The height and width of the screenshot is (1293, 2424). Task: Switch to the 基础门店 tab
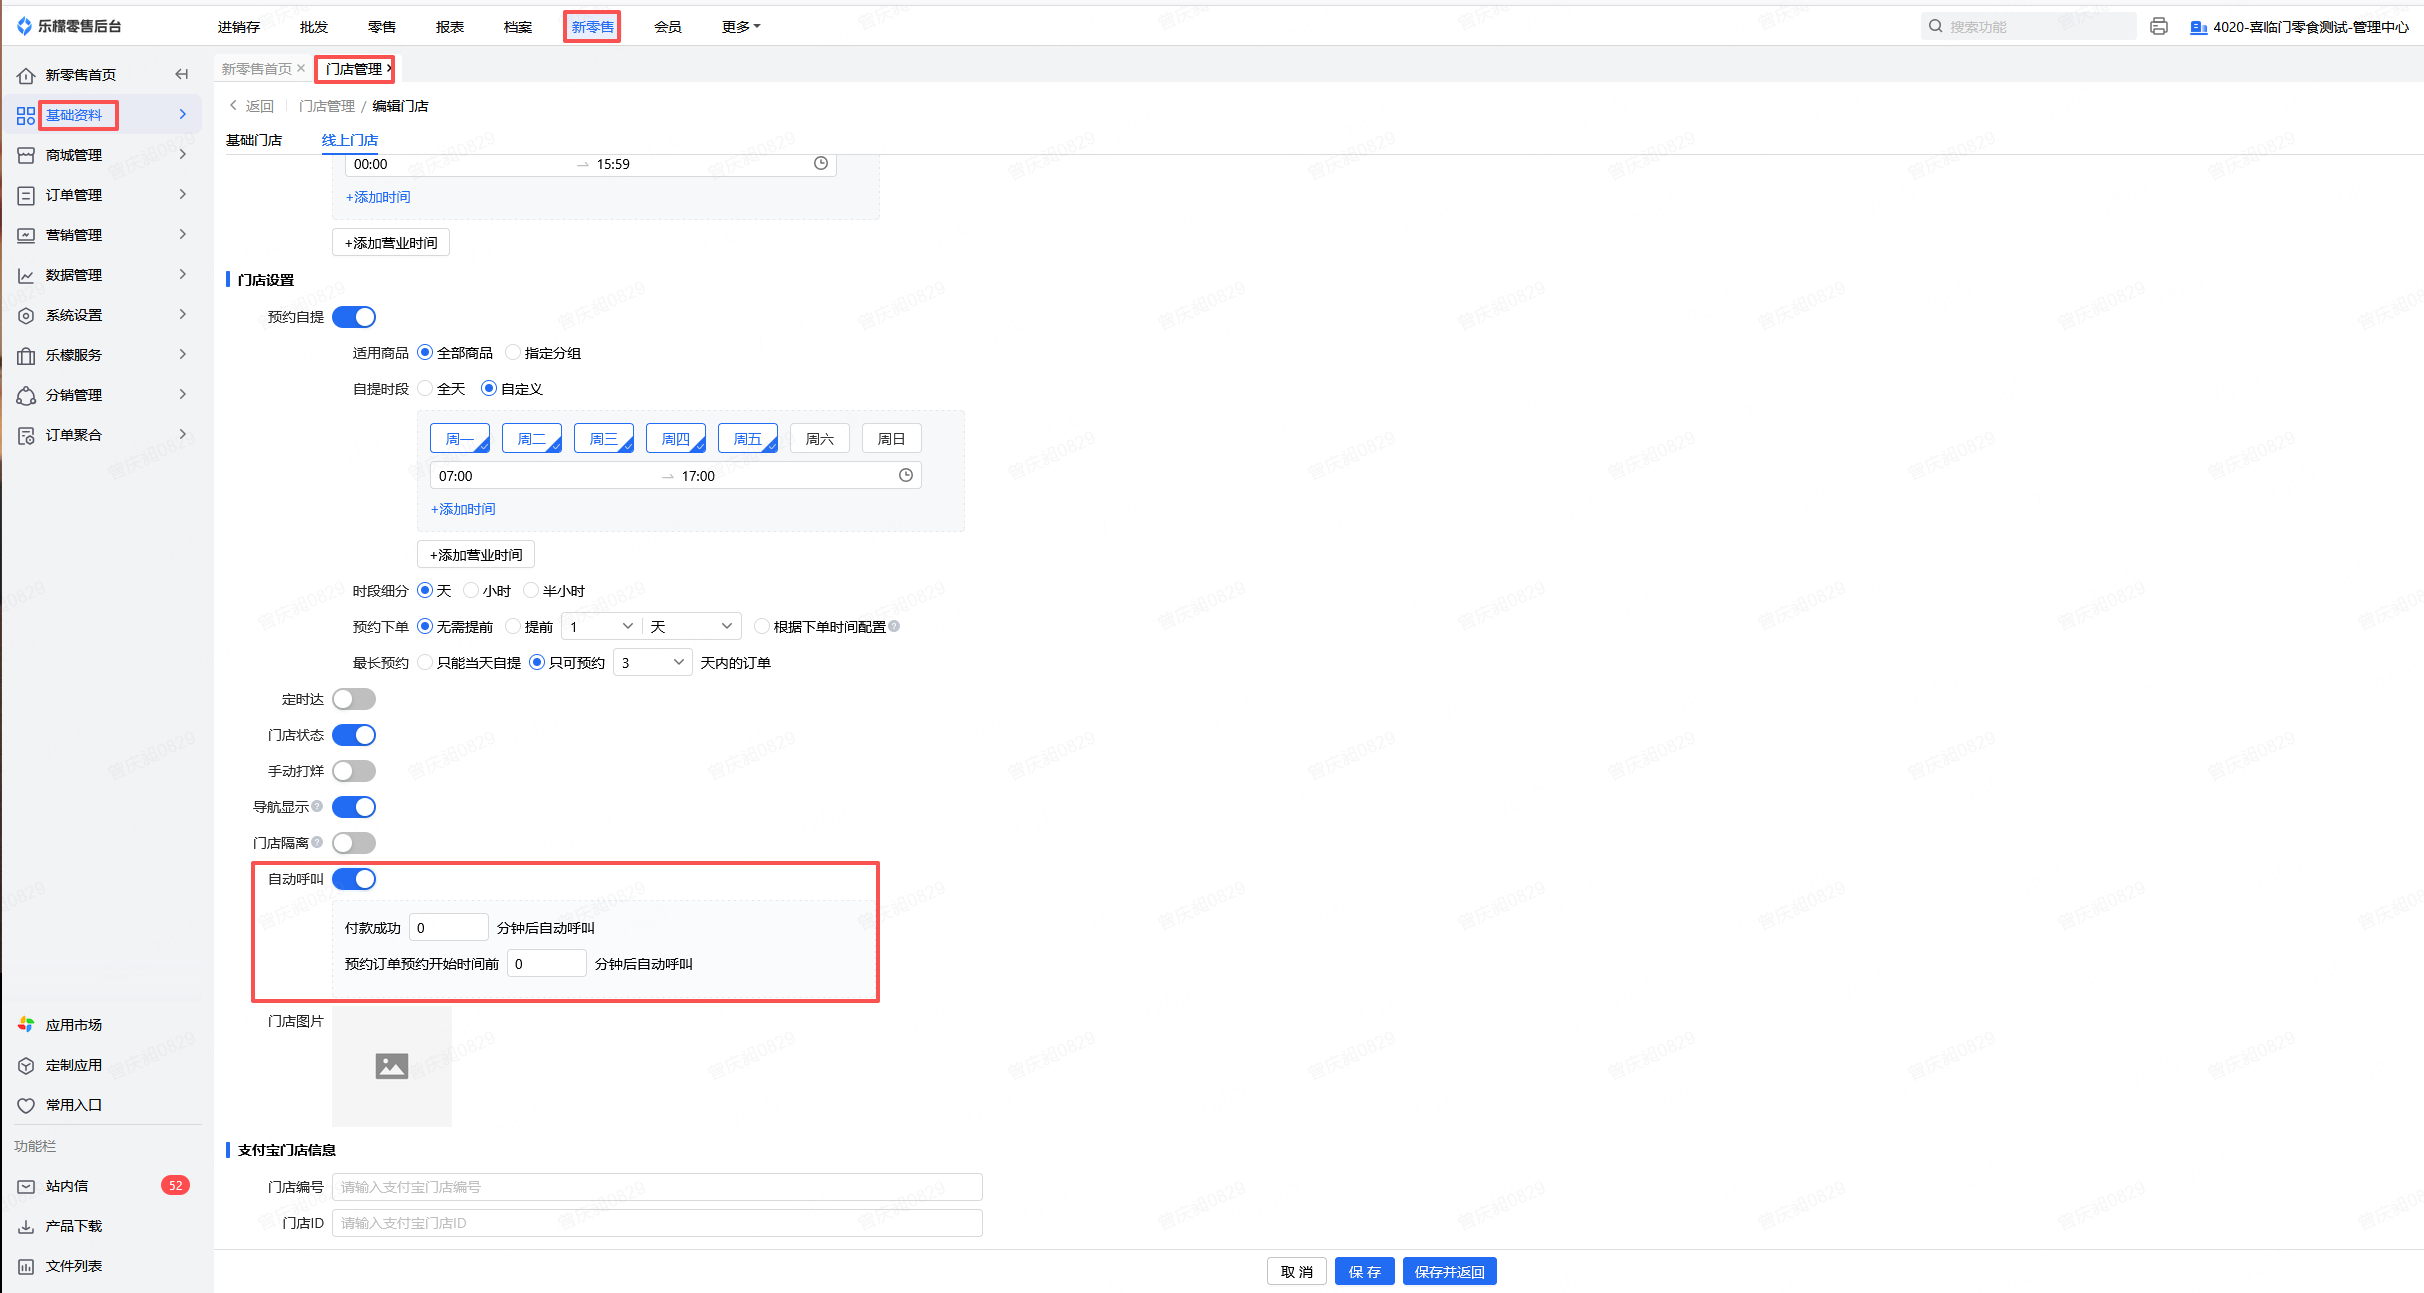[254, 140]
